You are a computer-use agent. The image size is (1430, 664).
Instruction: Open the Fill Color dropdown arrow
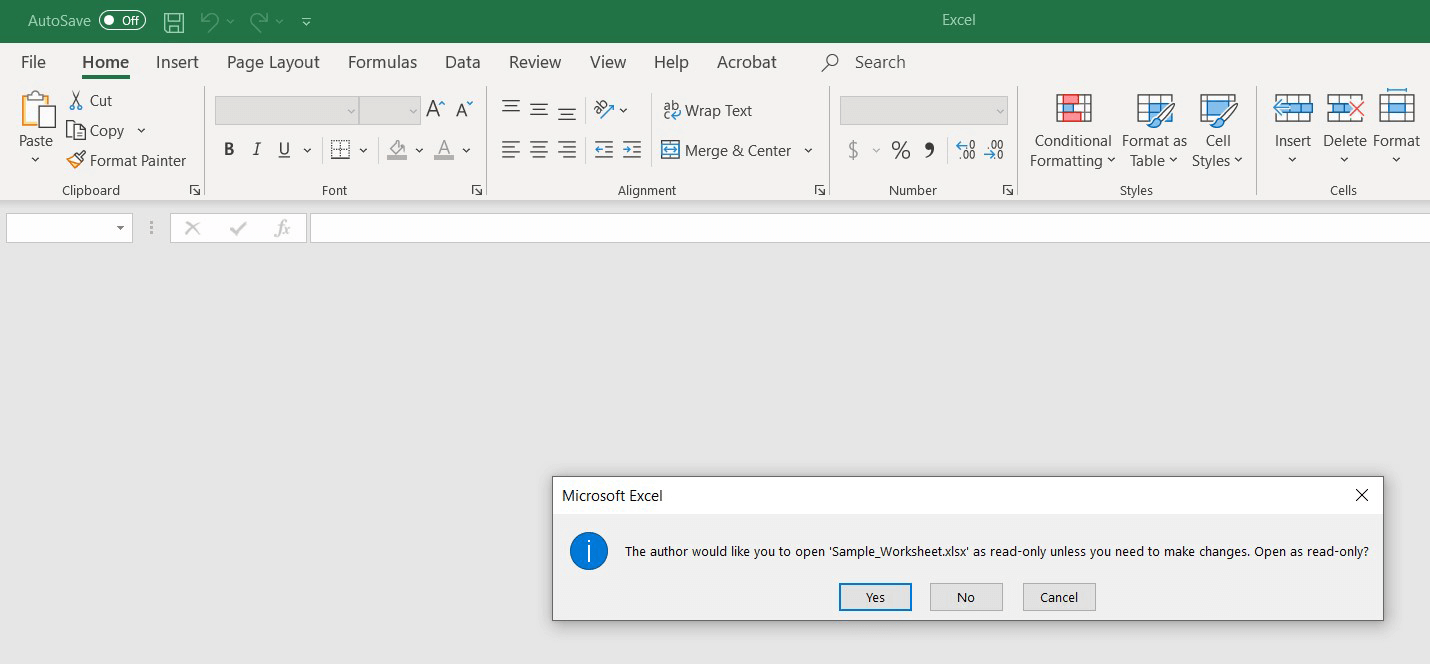tap(419, 150)
